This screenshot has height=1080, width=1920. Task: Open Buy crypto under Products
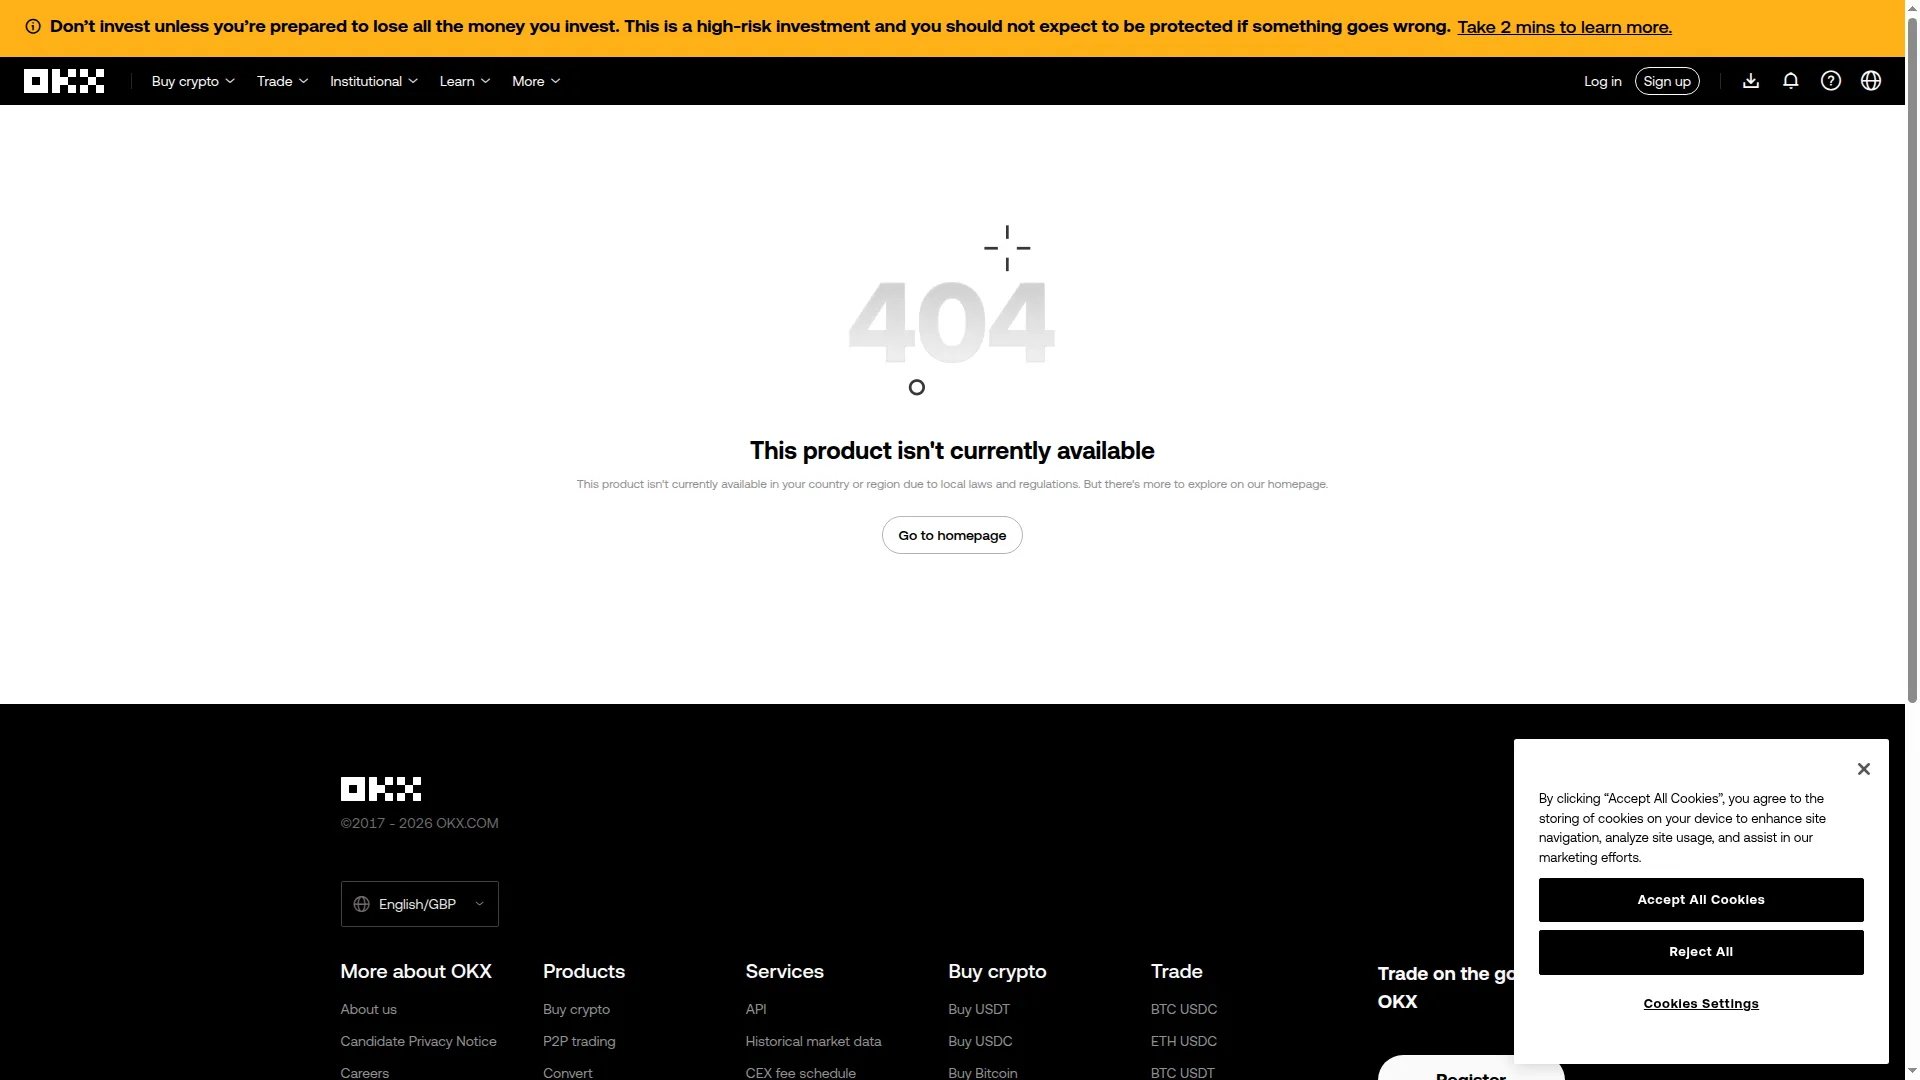(576, 1010)
